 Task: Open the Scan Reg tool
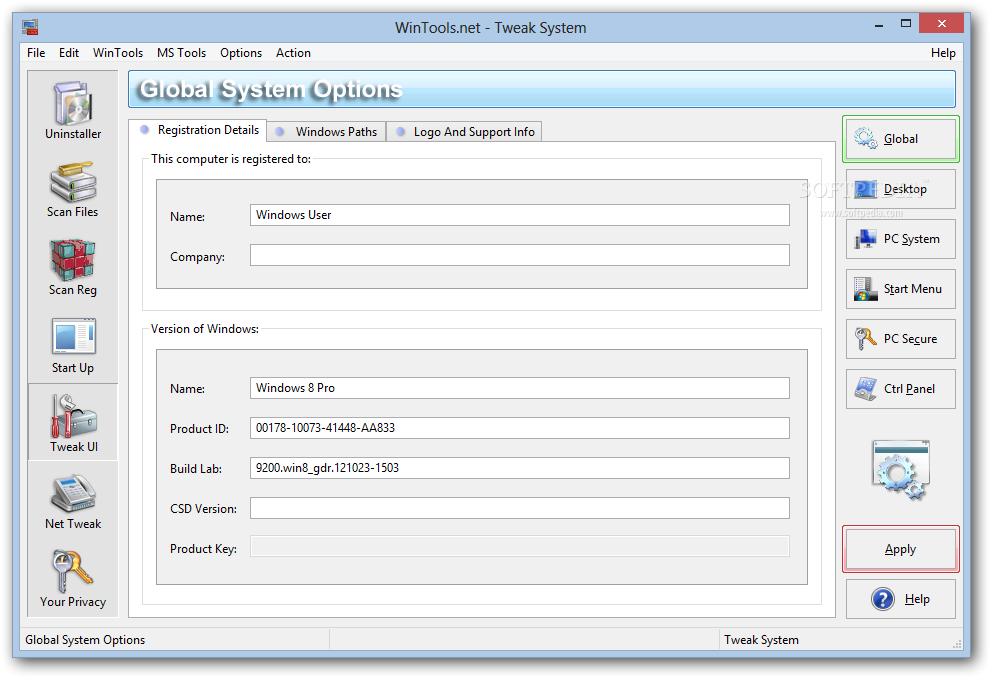[73, 267]
